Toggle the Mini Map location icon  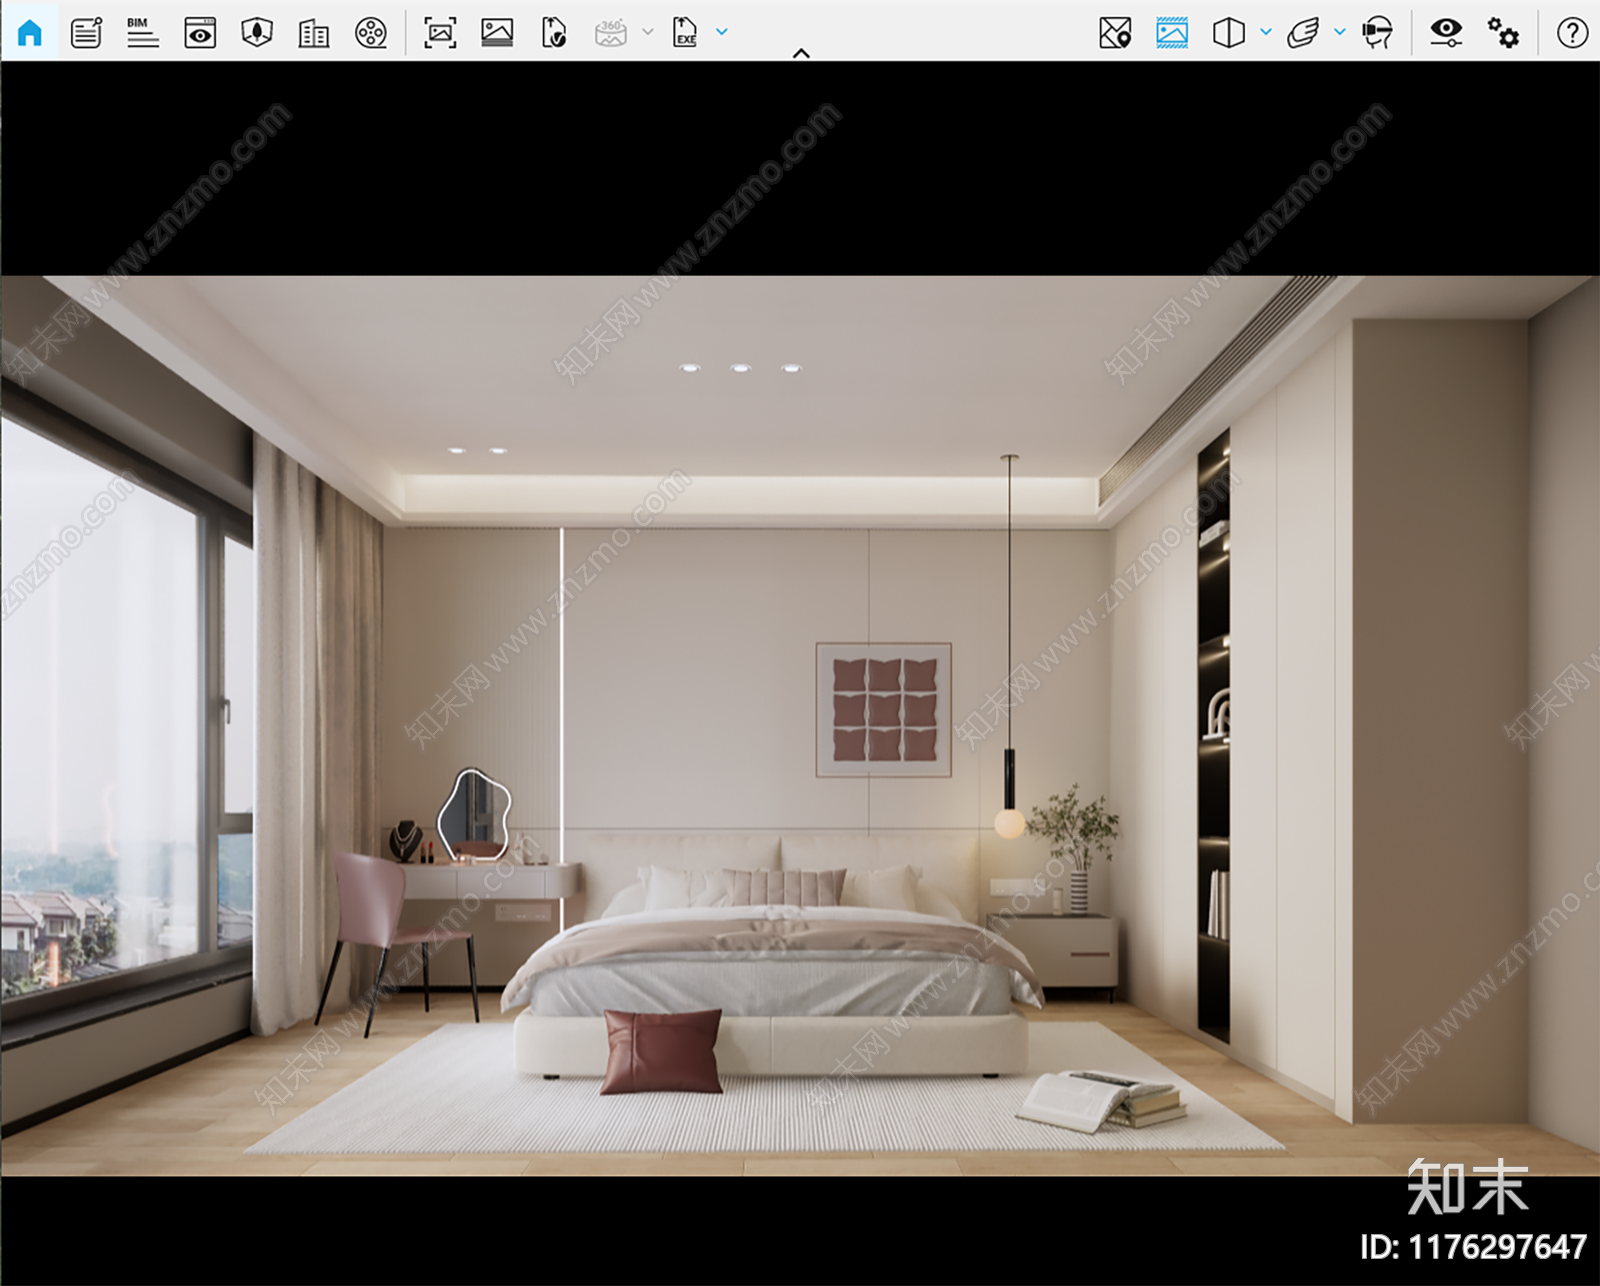click(1115, 33)
